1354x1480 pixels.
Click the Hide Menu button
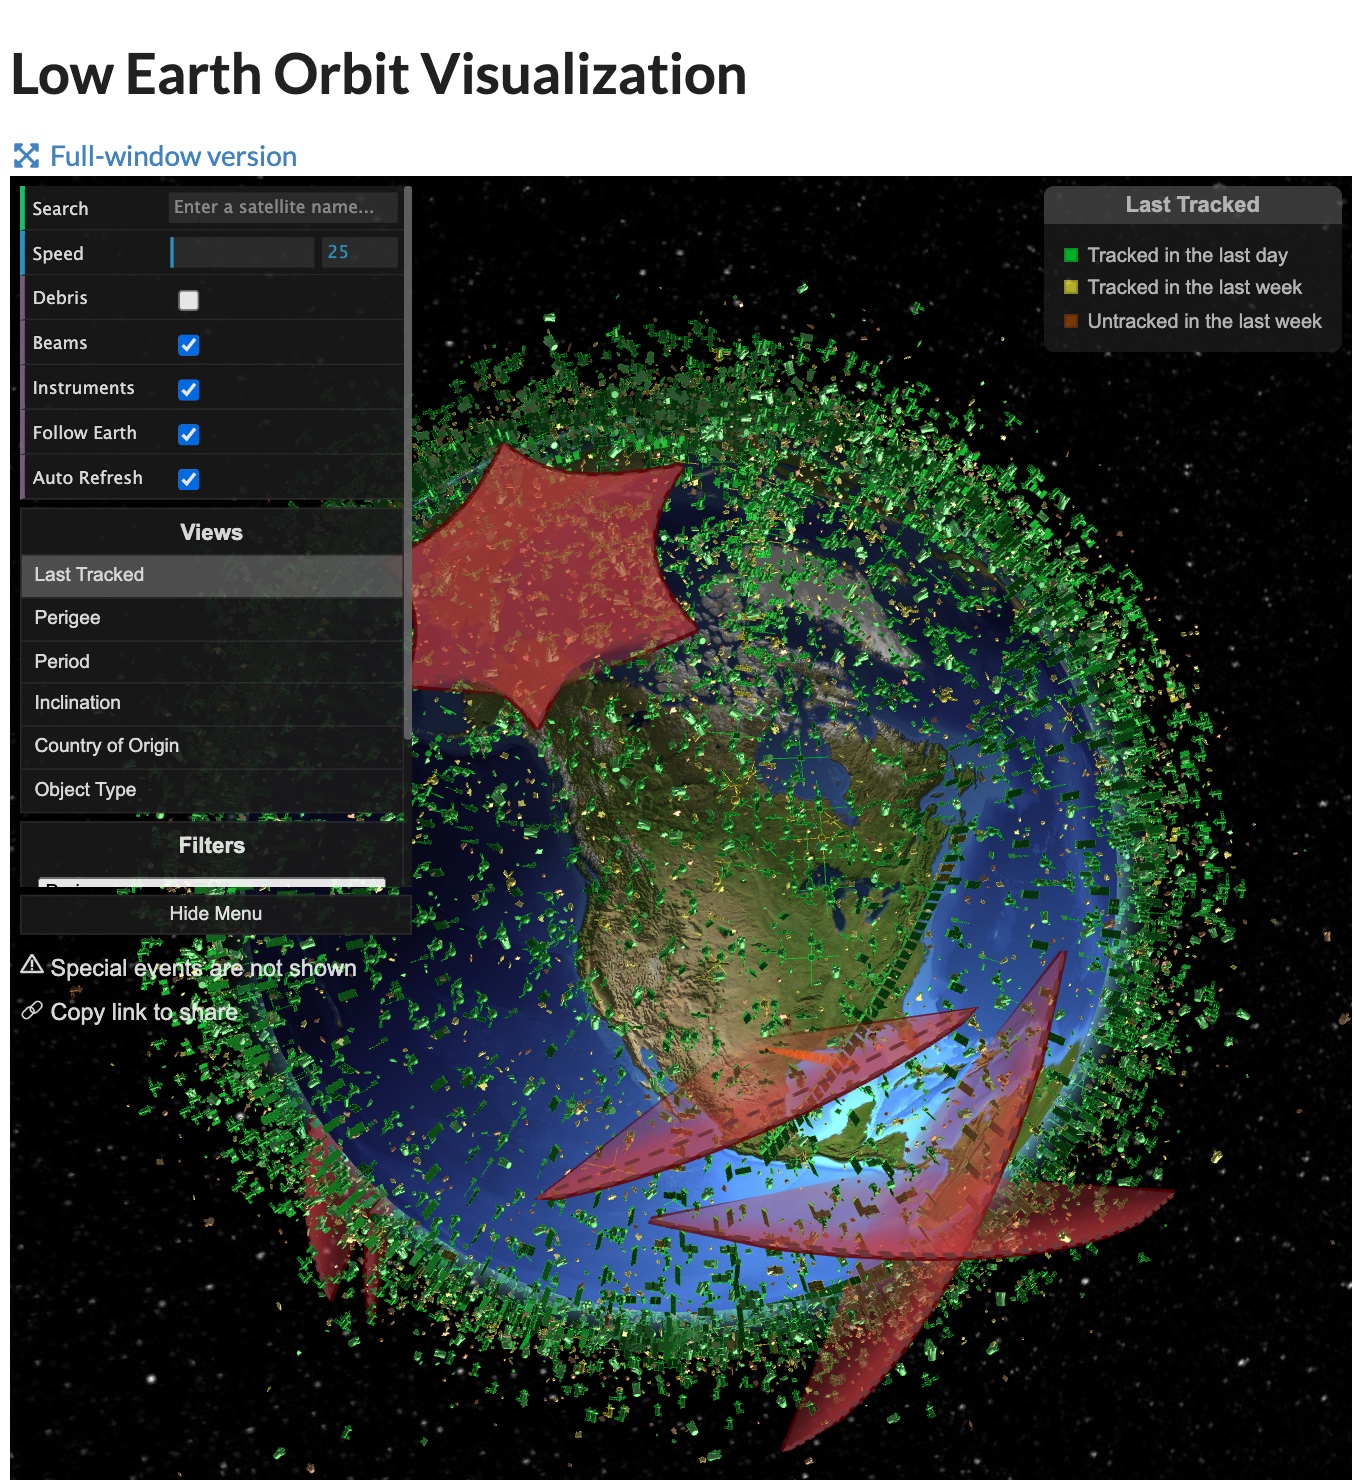(x=216, y=914)
